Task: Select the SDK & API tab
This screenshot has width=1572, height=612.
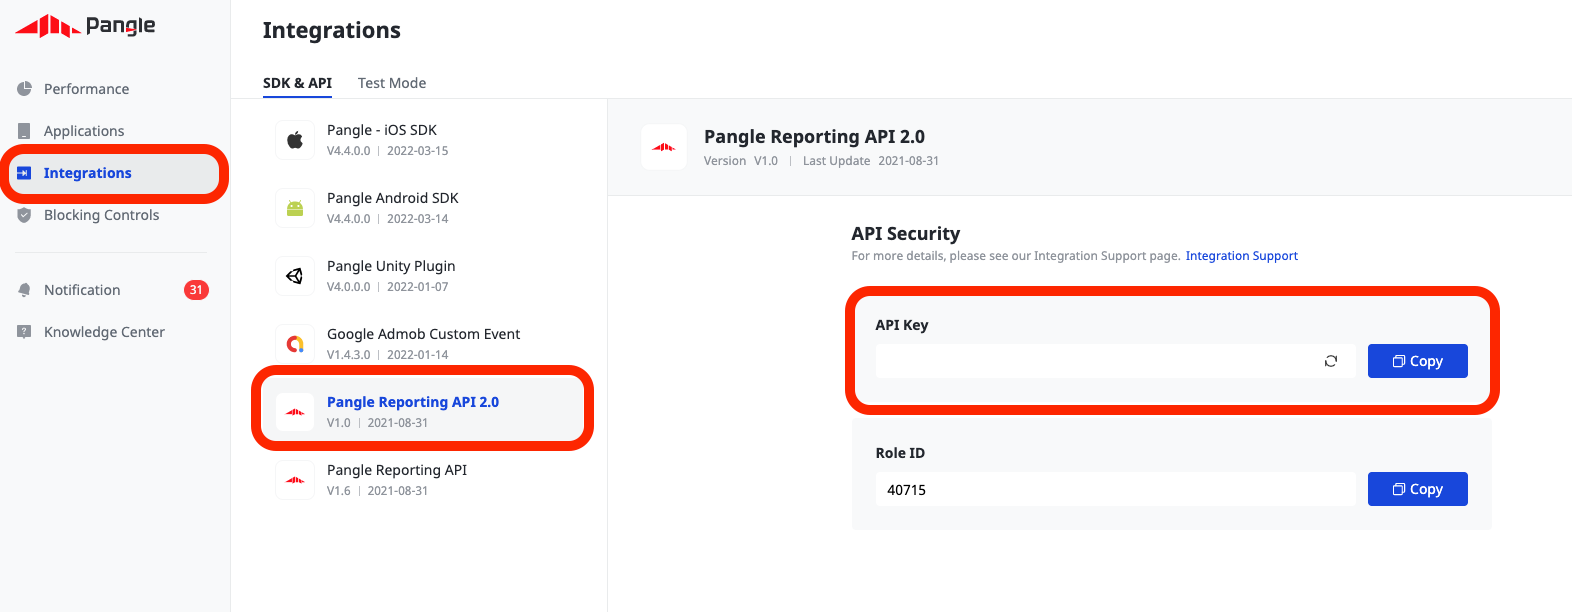Action: click(x=297, y=83)
